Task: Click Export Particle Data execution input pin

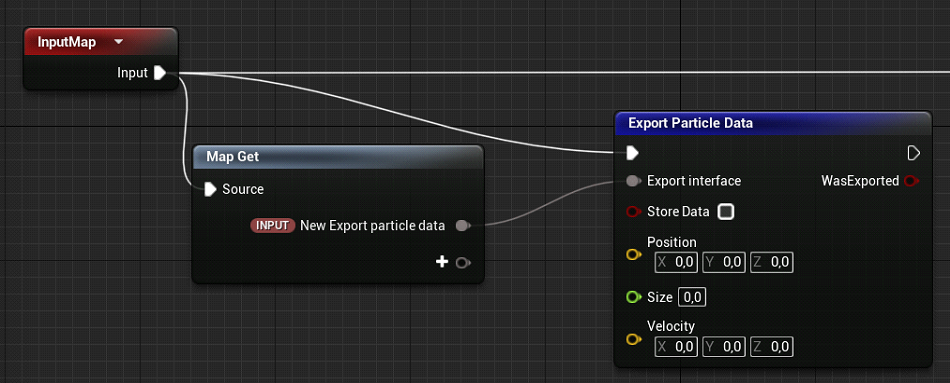Action: coord(632,153)
